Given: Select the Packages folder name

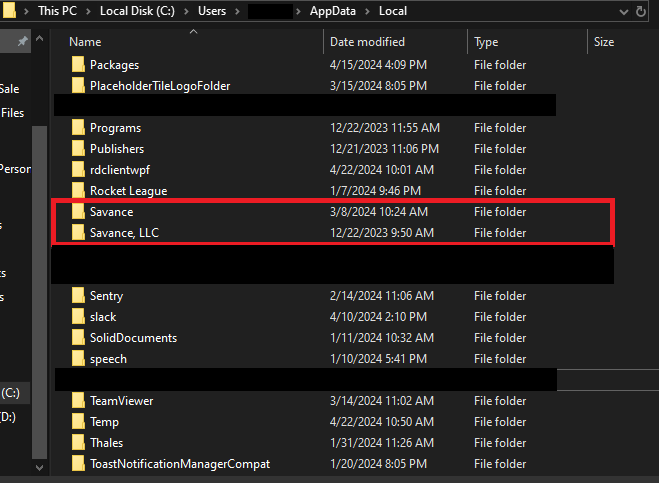Looking at the screenshot, I should [x=114, y=65].
